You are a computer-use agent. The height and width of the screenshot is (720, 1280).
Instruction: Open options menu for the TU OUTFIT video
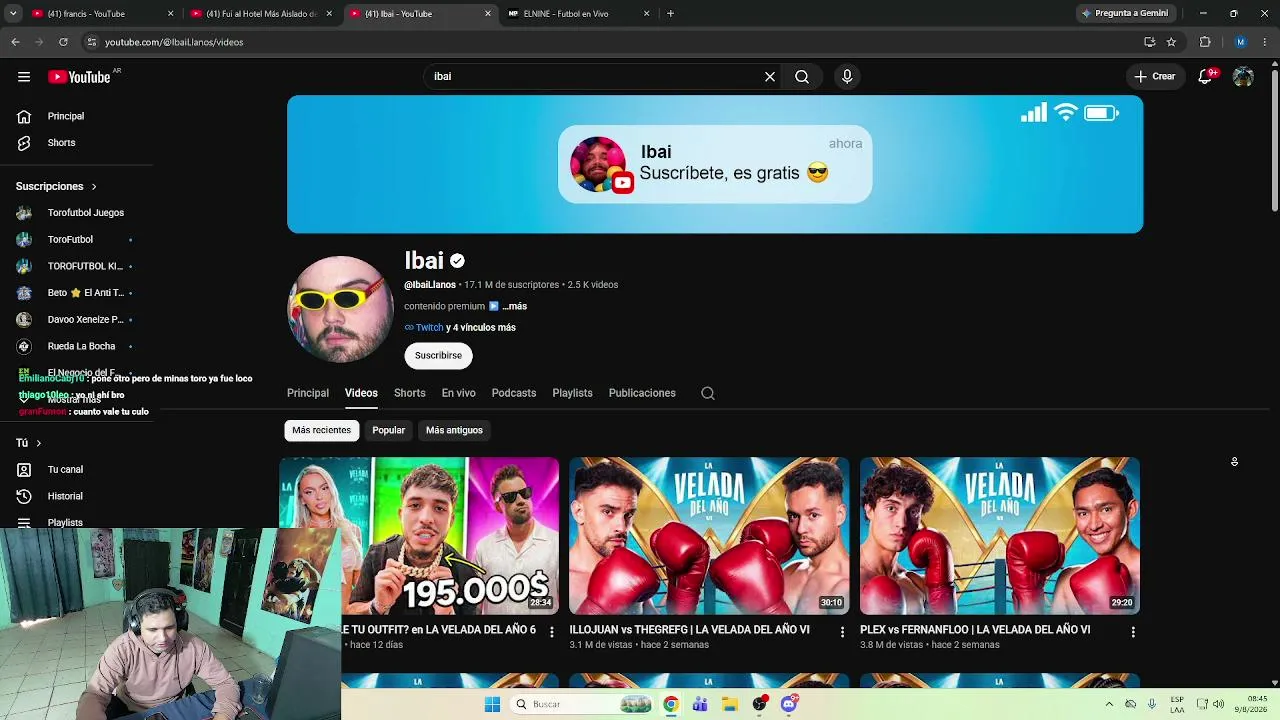click(551, 632)
